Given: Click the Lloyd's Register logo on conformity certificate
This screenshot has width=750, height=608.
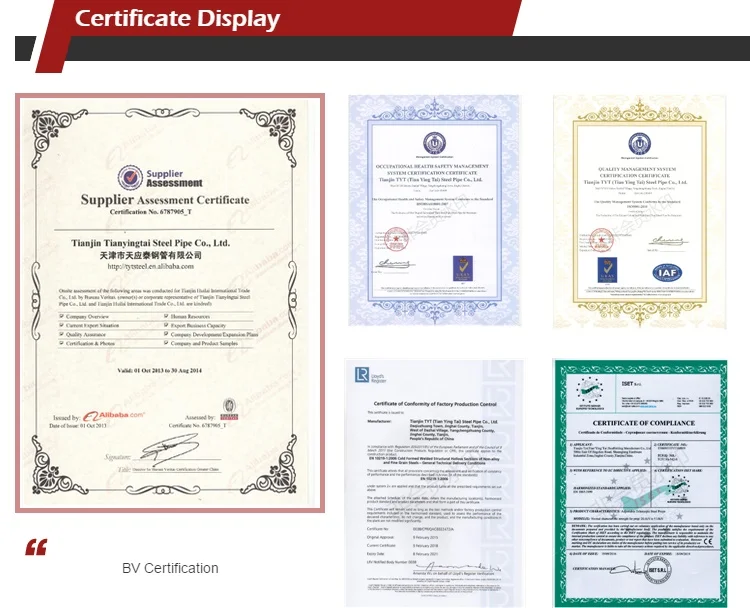Looking at the screenshot, I should pos(364,376).
